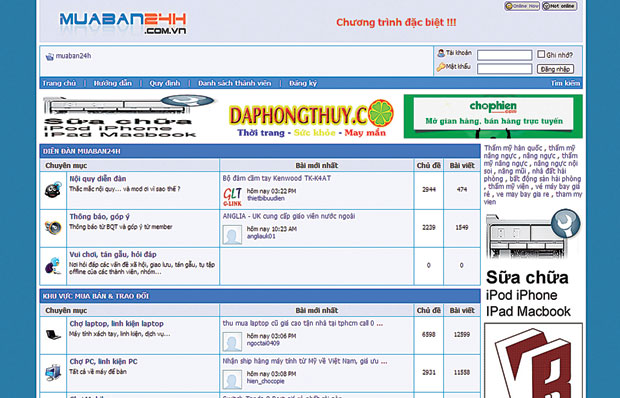Click the sidebar Sửa chữa iPod iPhone ad
Image resolution: width=620 pixels, height=398 pixels.
tap(533, 264)
